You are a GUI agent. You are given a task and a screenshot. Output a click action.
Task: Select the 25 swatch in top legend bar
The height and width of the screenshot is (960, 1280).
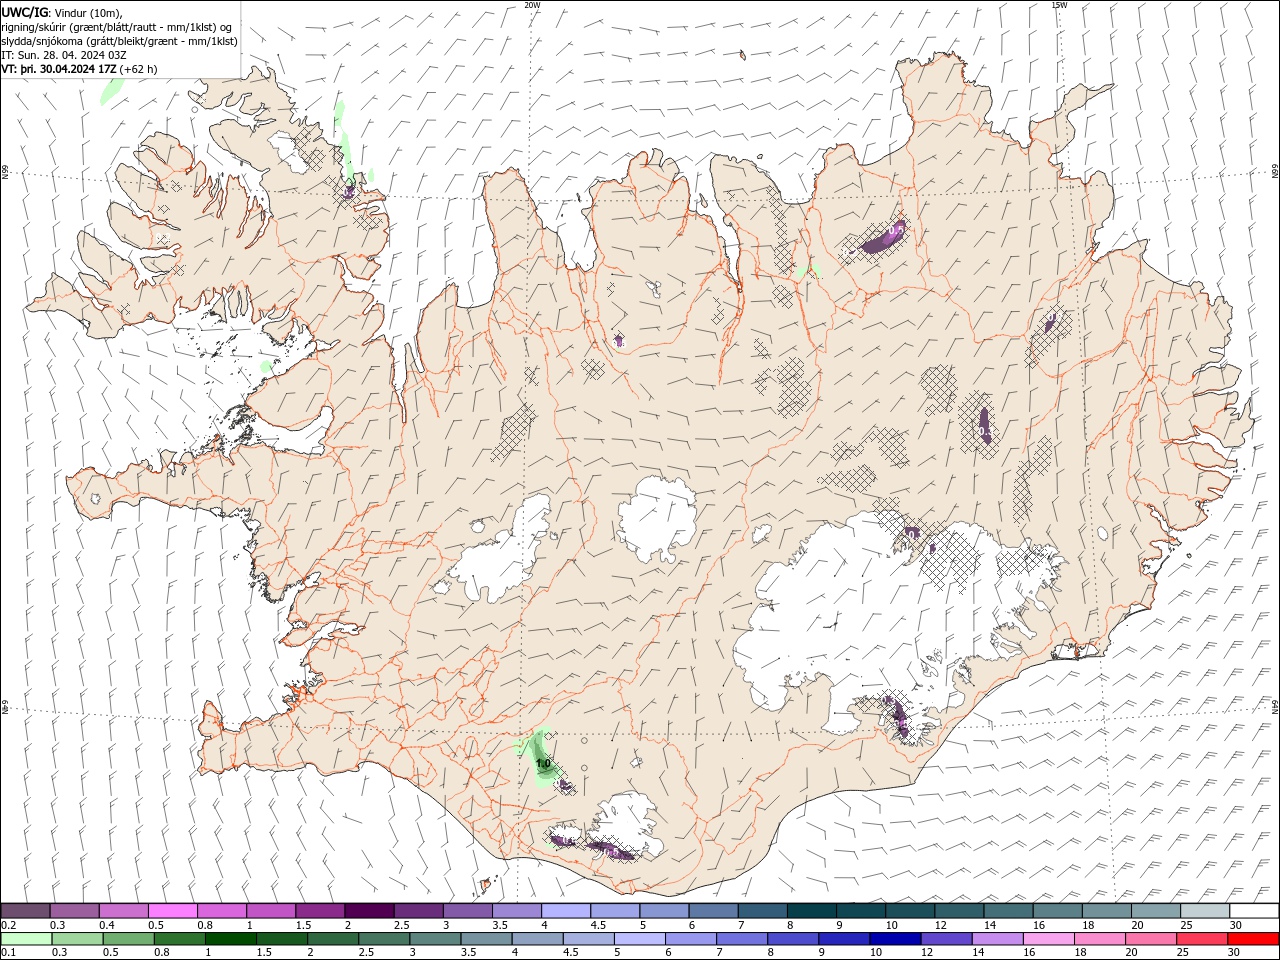click(x=1203, y=911)
